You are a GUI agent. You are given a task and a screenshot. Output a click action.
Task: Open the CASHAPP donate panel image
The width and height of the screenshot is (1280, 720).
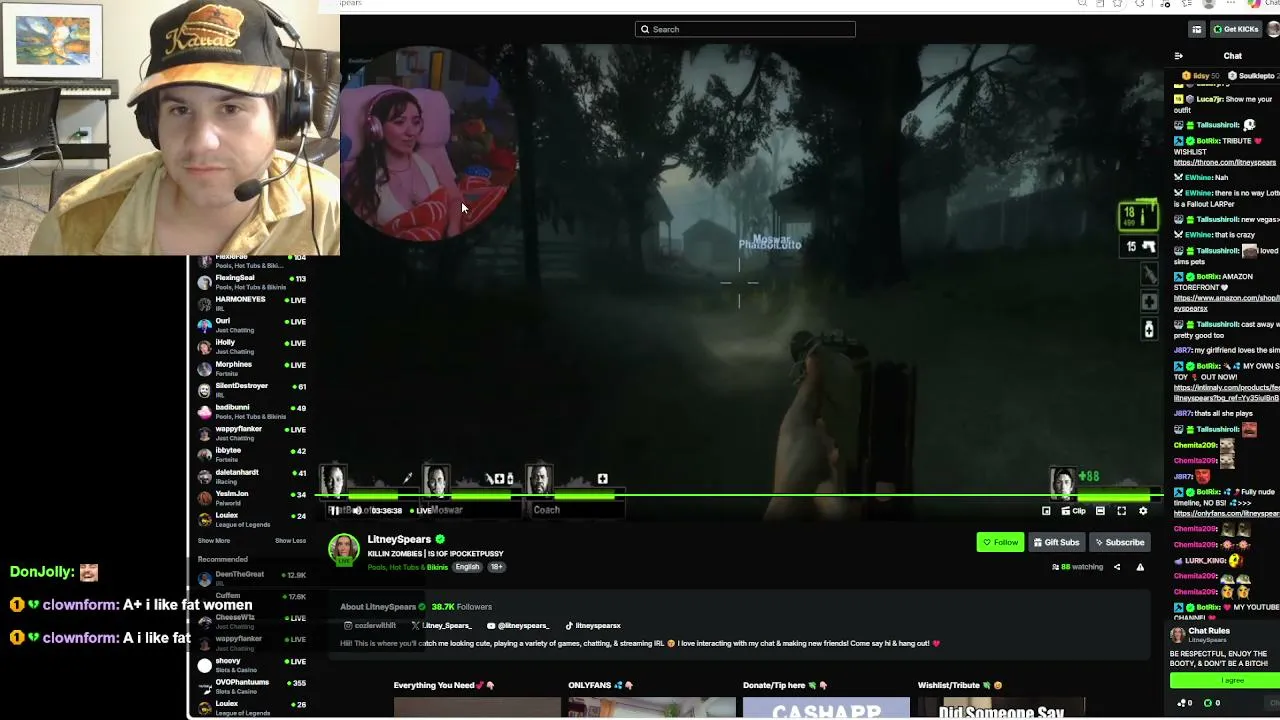click(x=826, y=709)
